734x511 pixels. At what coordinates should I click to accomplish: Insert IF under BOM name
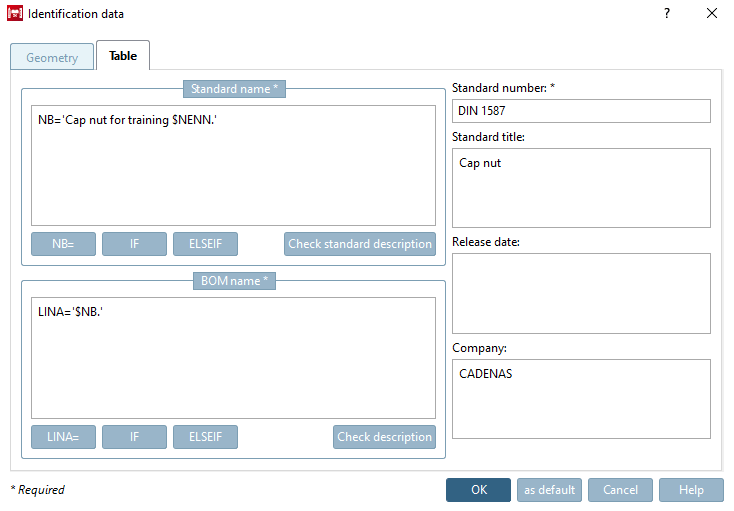134,437
